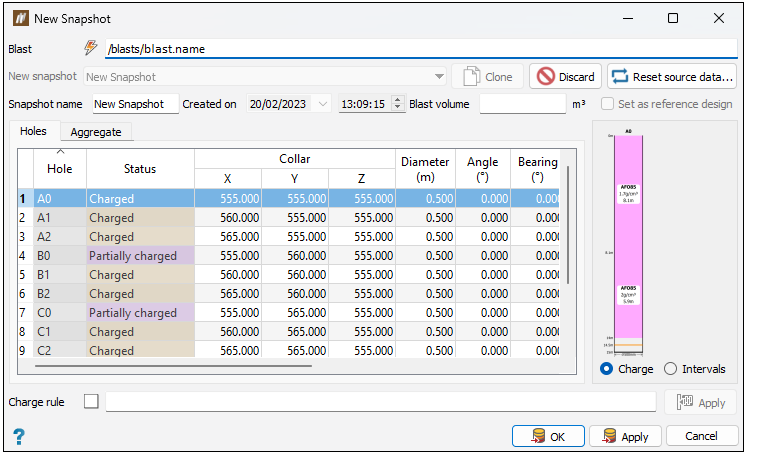Minimize the New Snapshot window
This screenshot has width=760, height=457.
click(628, 18)
